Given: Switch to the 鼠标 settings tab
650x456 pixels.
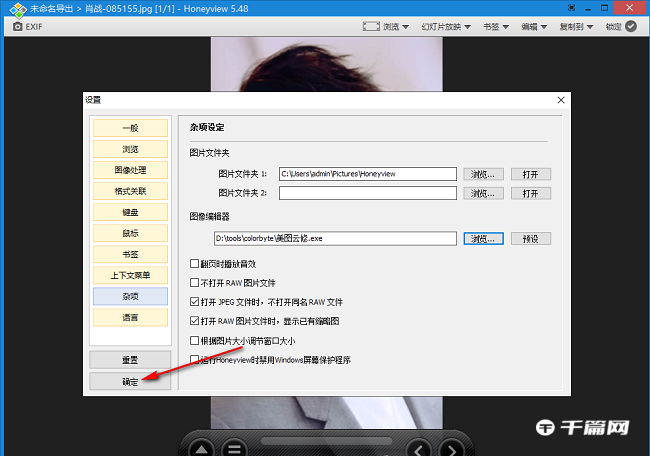Looking at the screenshot, I should (130, 233).
